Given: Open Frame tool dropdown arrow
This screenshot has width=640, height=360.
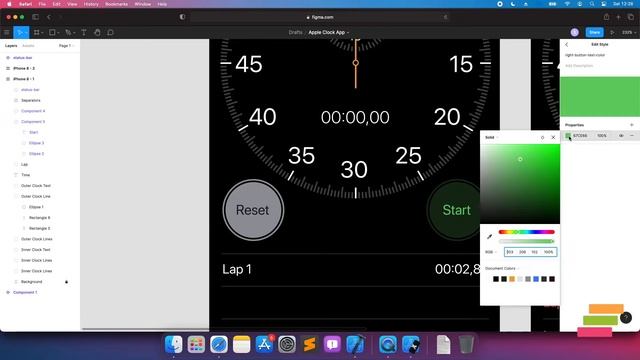Looking at the screenshot, I should [x=42, y=33].
